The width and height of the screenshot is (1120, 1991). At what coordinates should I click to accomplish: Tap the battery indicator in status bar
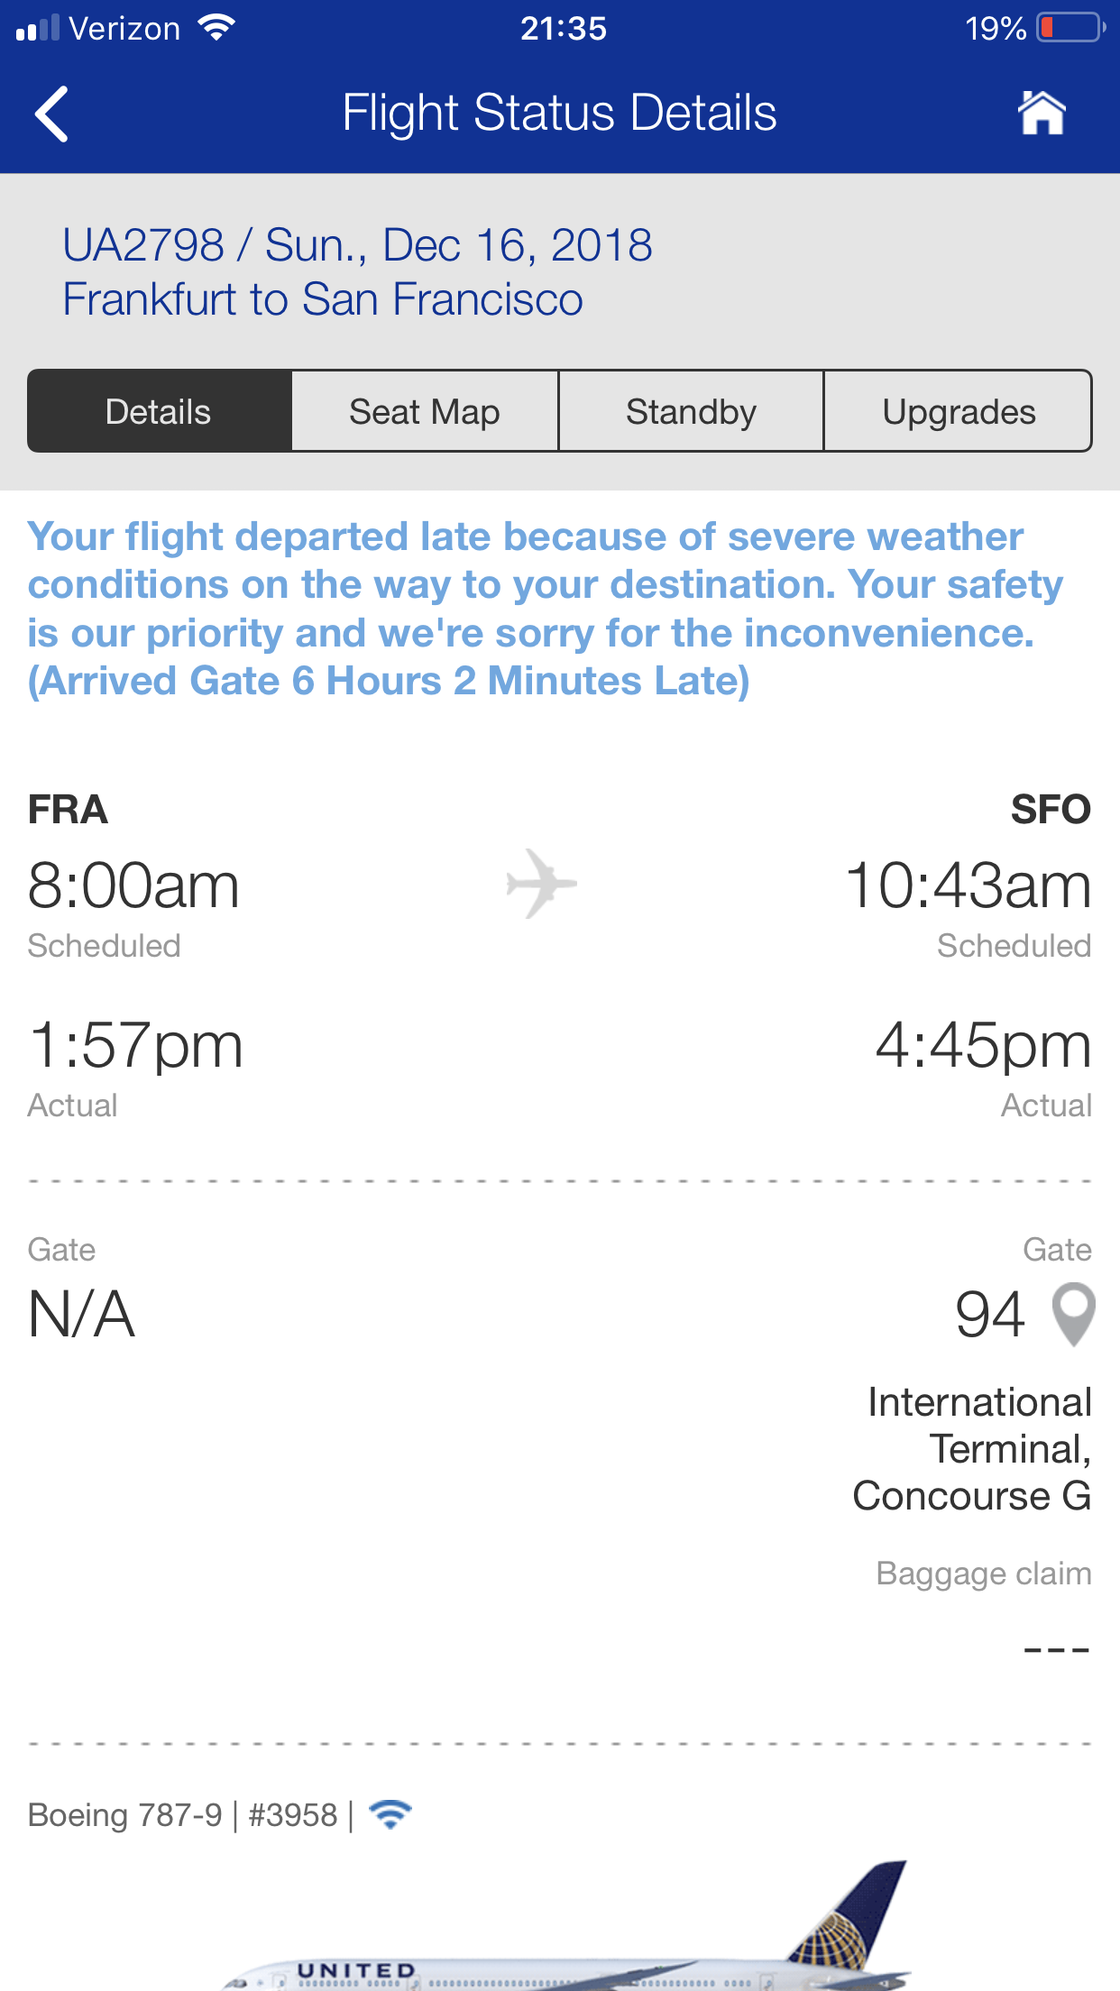click(x=1071, y=27)
